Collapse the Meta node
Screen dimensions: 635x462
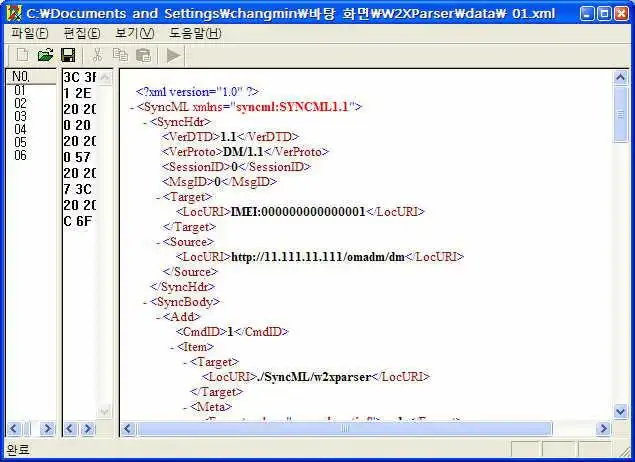[x=185, y=407]
